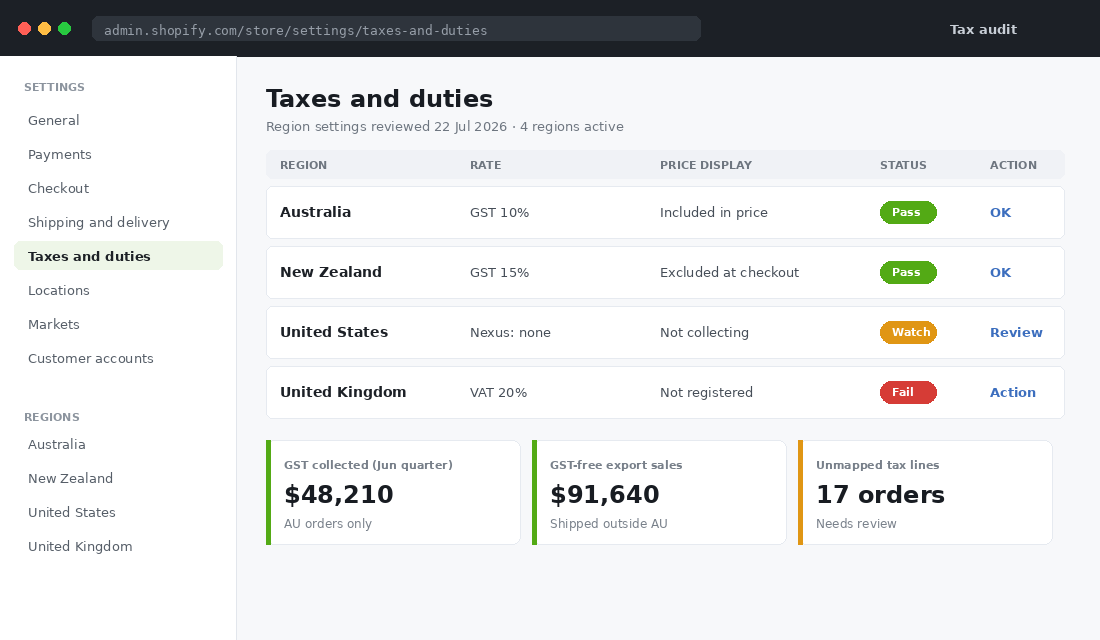This screenshot has width=1100, height=640.
Task: Click REGION column header
Action: (x=303, y=165)
